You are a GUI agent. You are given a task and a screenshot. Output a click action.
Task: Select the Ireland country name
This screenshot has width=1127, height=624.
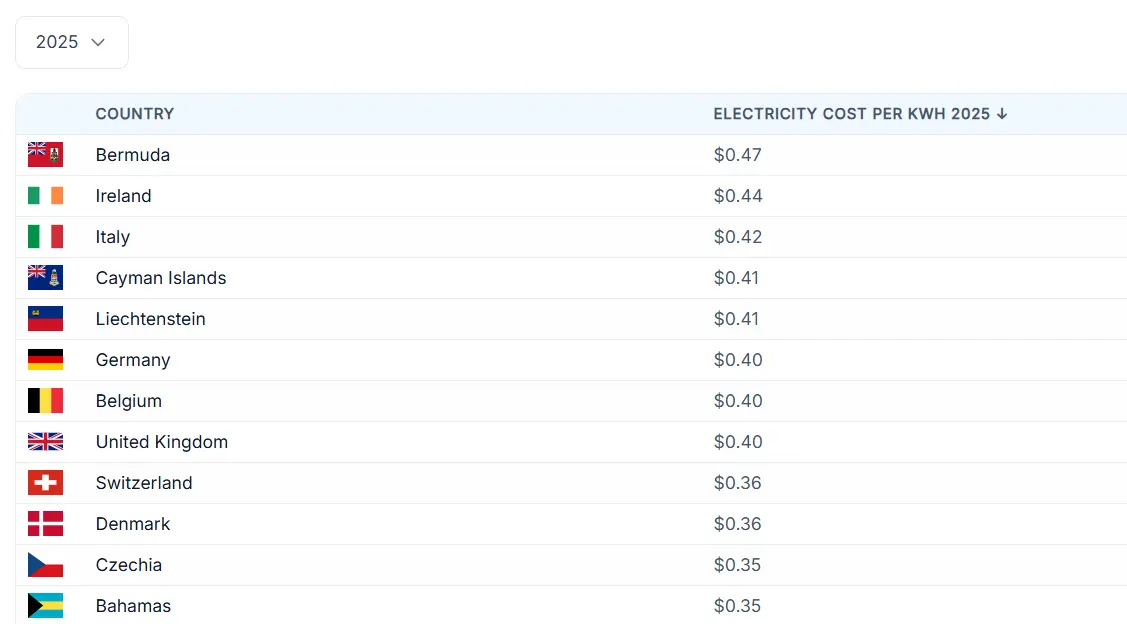click(123, 196)
